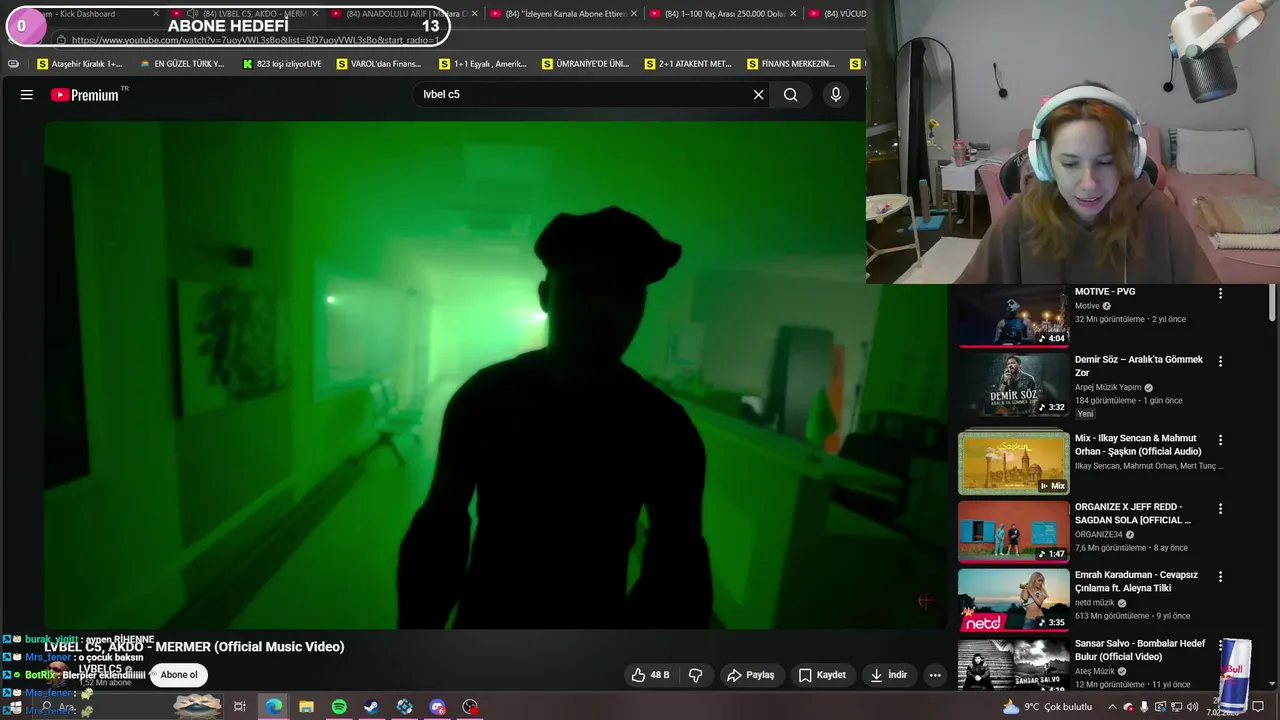The height and width of the screenshot is (720, 1280).
Task: Switch to VÜCUD browser tab
Action: pyautogui.click(x=835, y=14)
